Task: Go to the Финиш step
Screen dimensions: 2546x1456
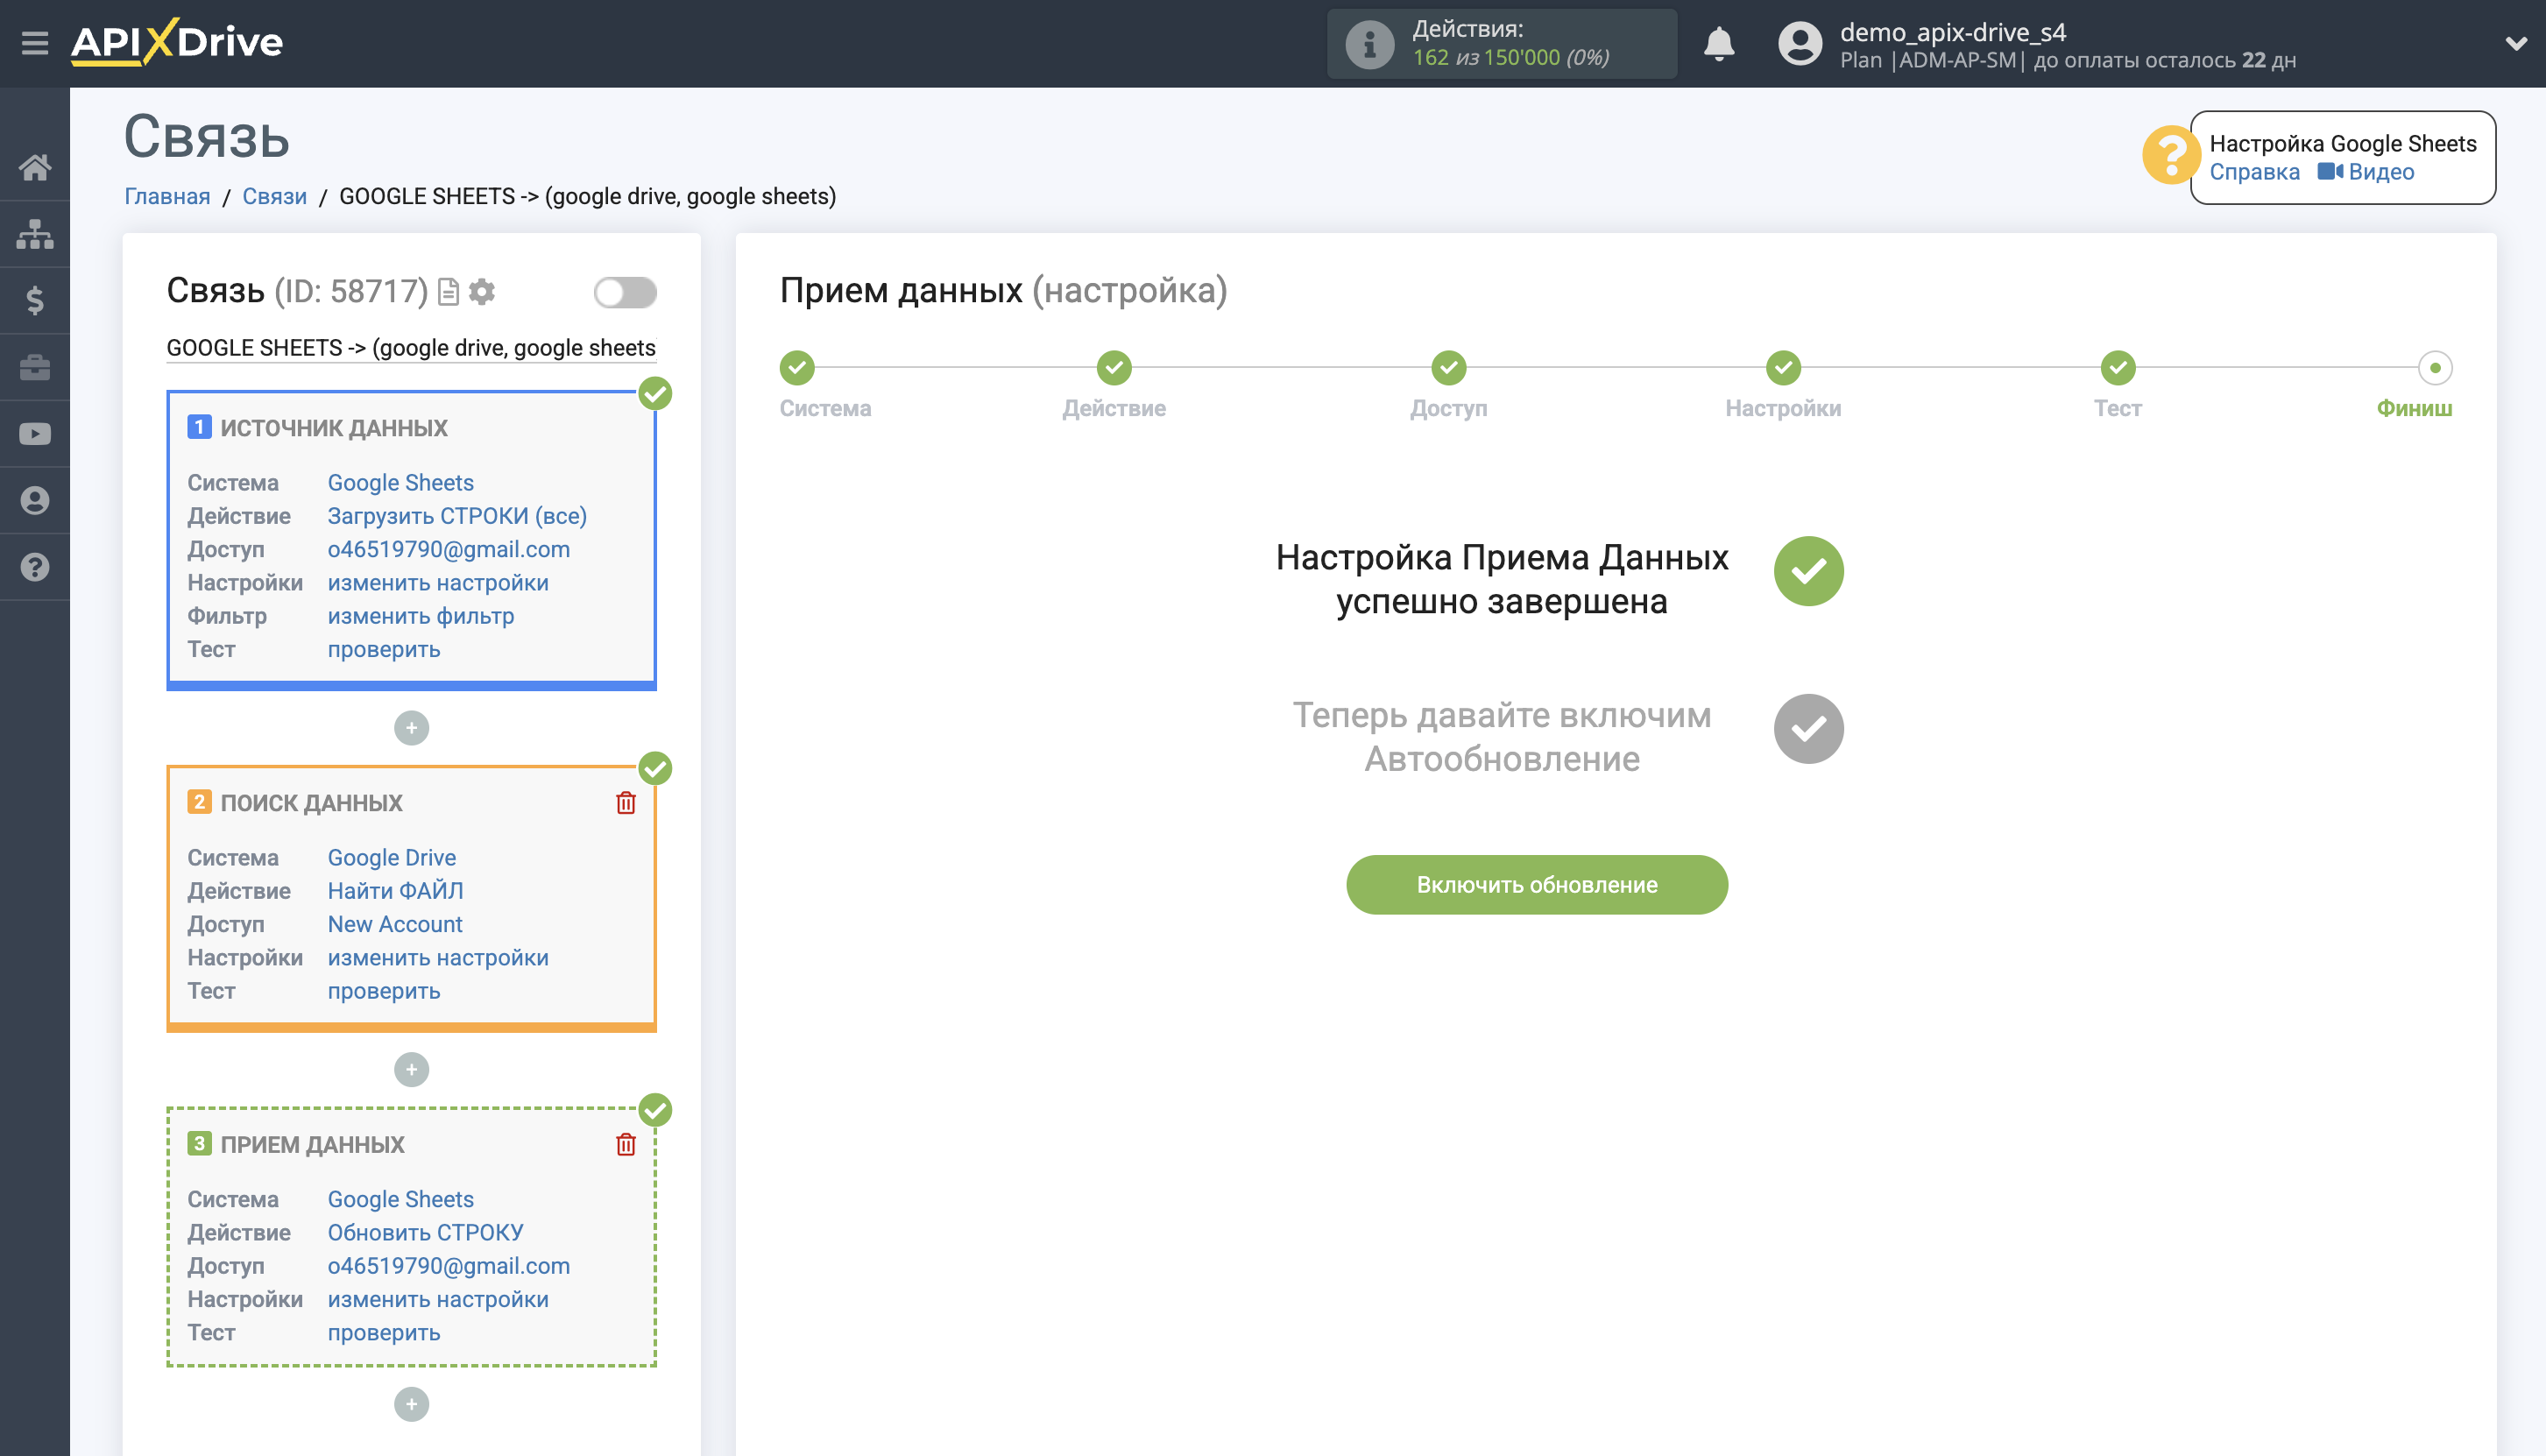Action: (2435, 368)
